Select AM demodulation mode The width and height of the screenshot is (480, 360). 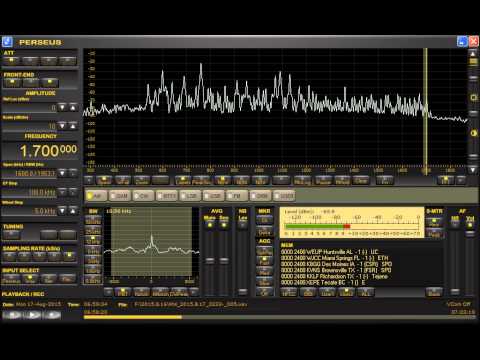(x=96, y=196)
